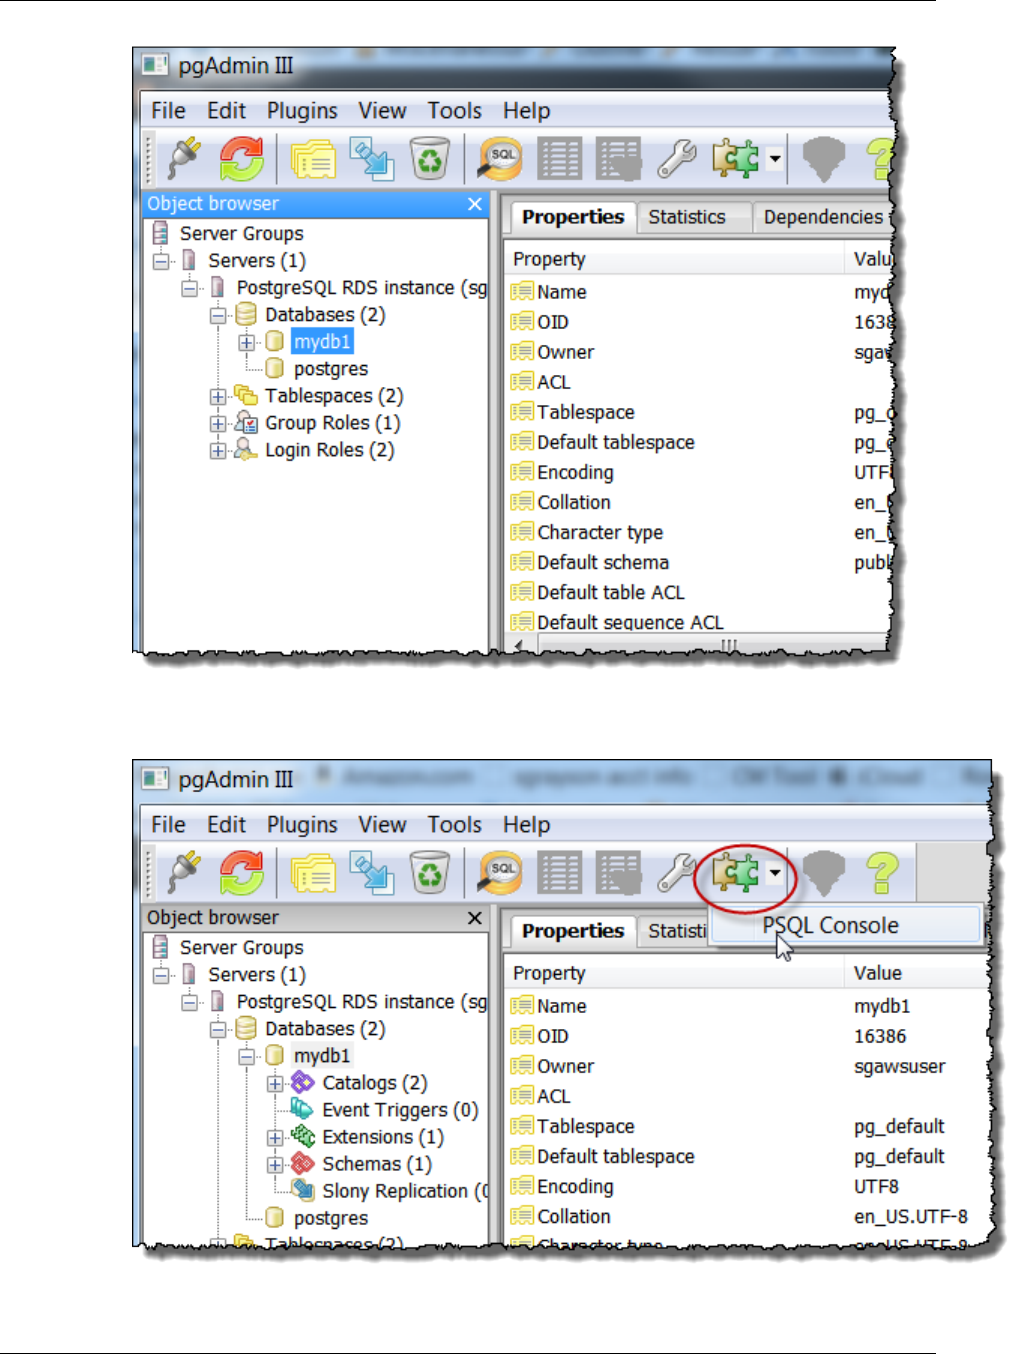Viewport: 1021px width, 1354px height.
Task: Click '16386' OID value in bottom window
Action: [x=880, y=1036]
